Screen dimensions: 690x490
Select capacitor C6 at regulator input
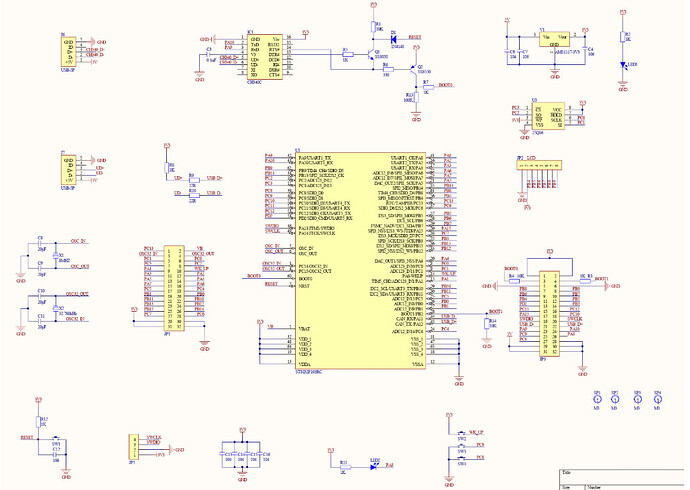(507, 52)
